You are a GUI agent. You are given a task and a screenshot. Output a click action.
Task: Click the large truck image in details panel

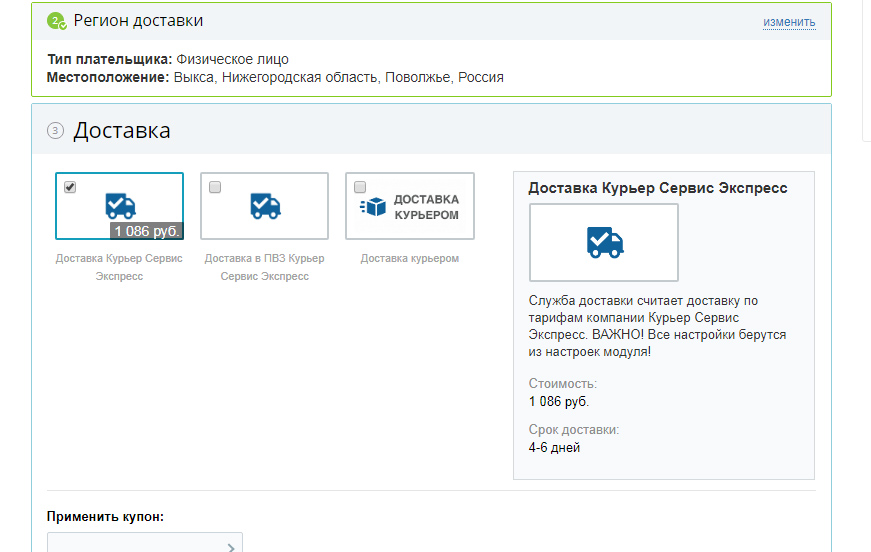click(x=604, y=242)
